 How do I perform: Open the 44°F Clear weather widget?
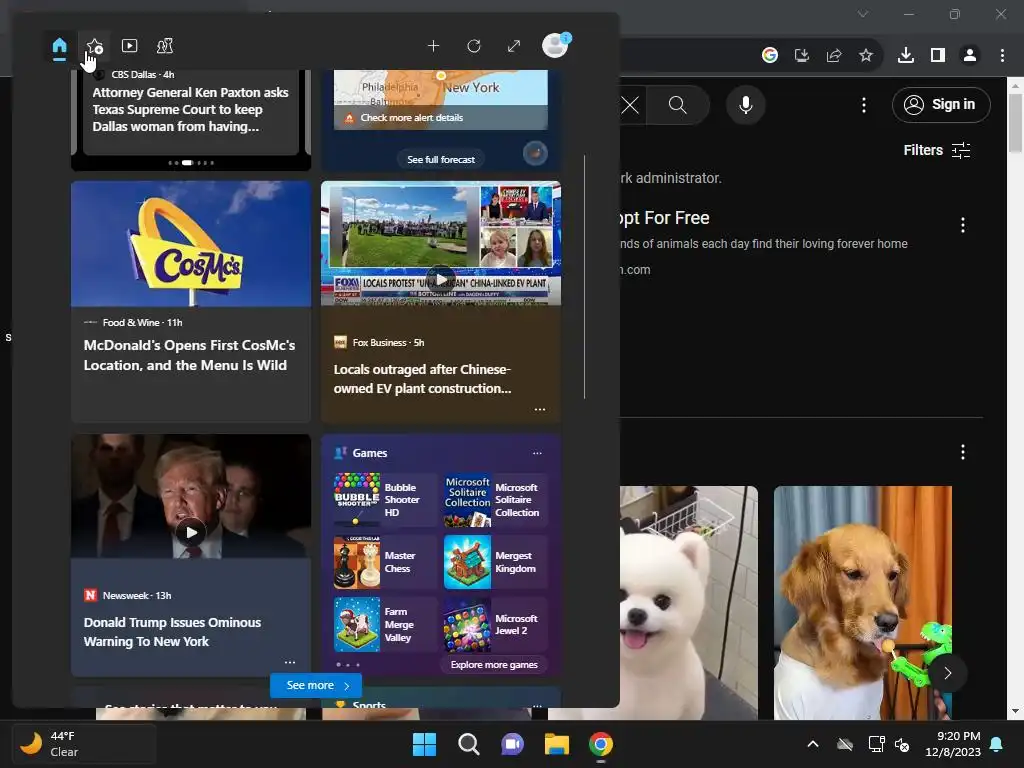point(84,744)
